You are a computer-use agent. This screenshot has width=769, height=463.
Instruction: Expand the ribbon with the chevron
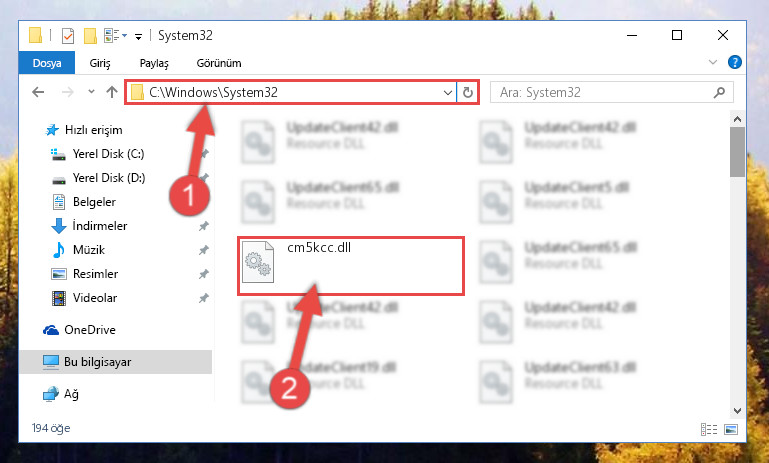(713, 62)
